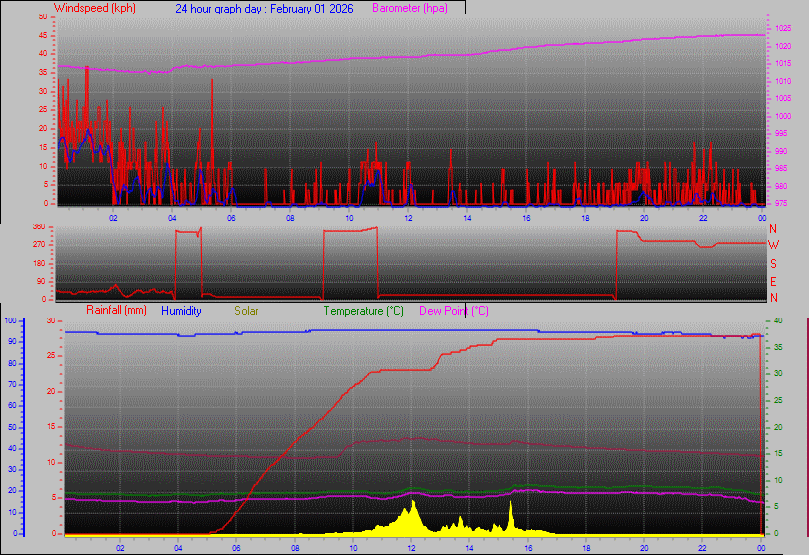Click the '270' value on the wind direction axis
The width and height of the screenshot is (809, 555).
39,244
